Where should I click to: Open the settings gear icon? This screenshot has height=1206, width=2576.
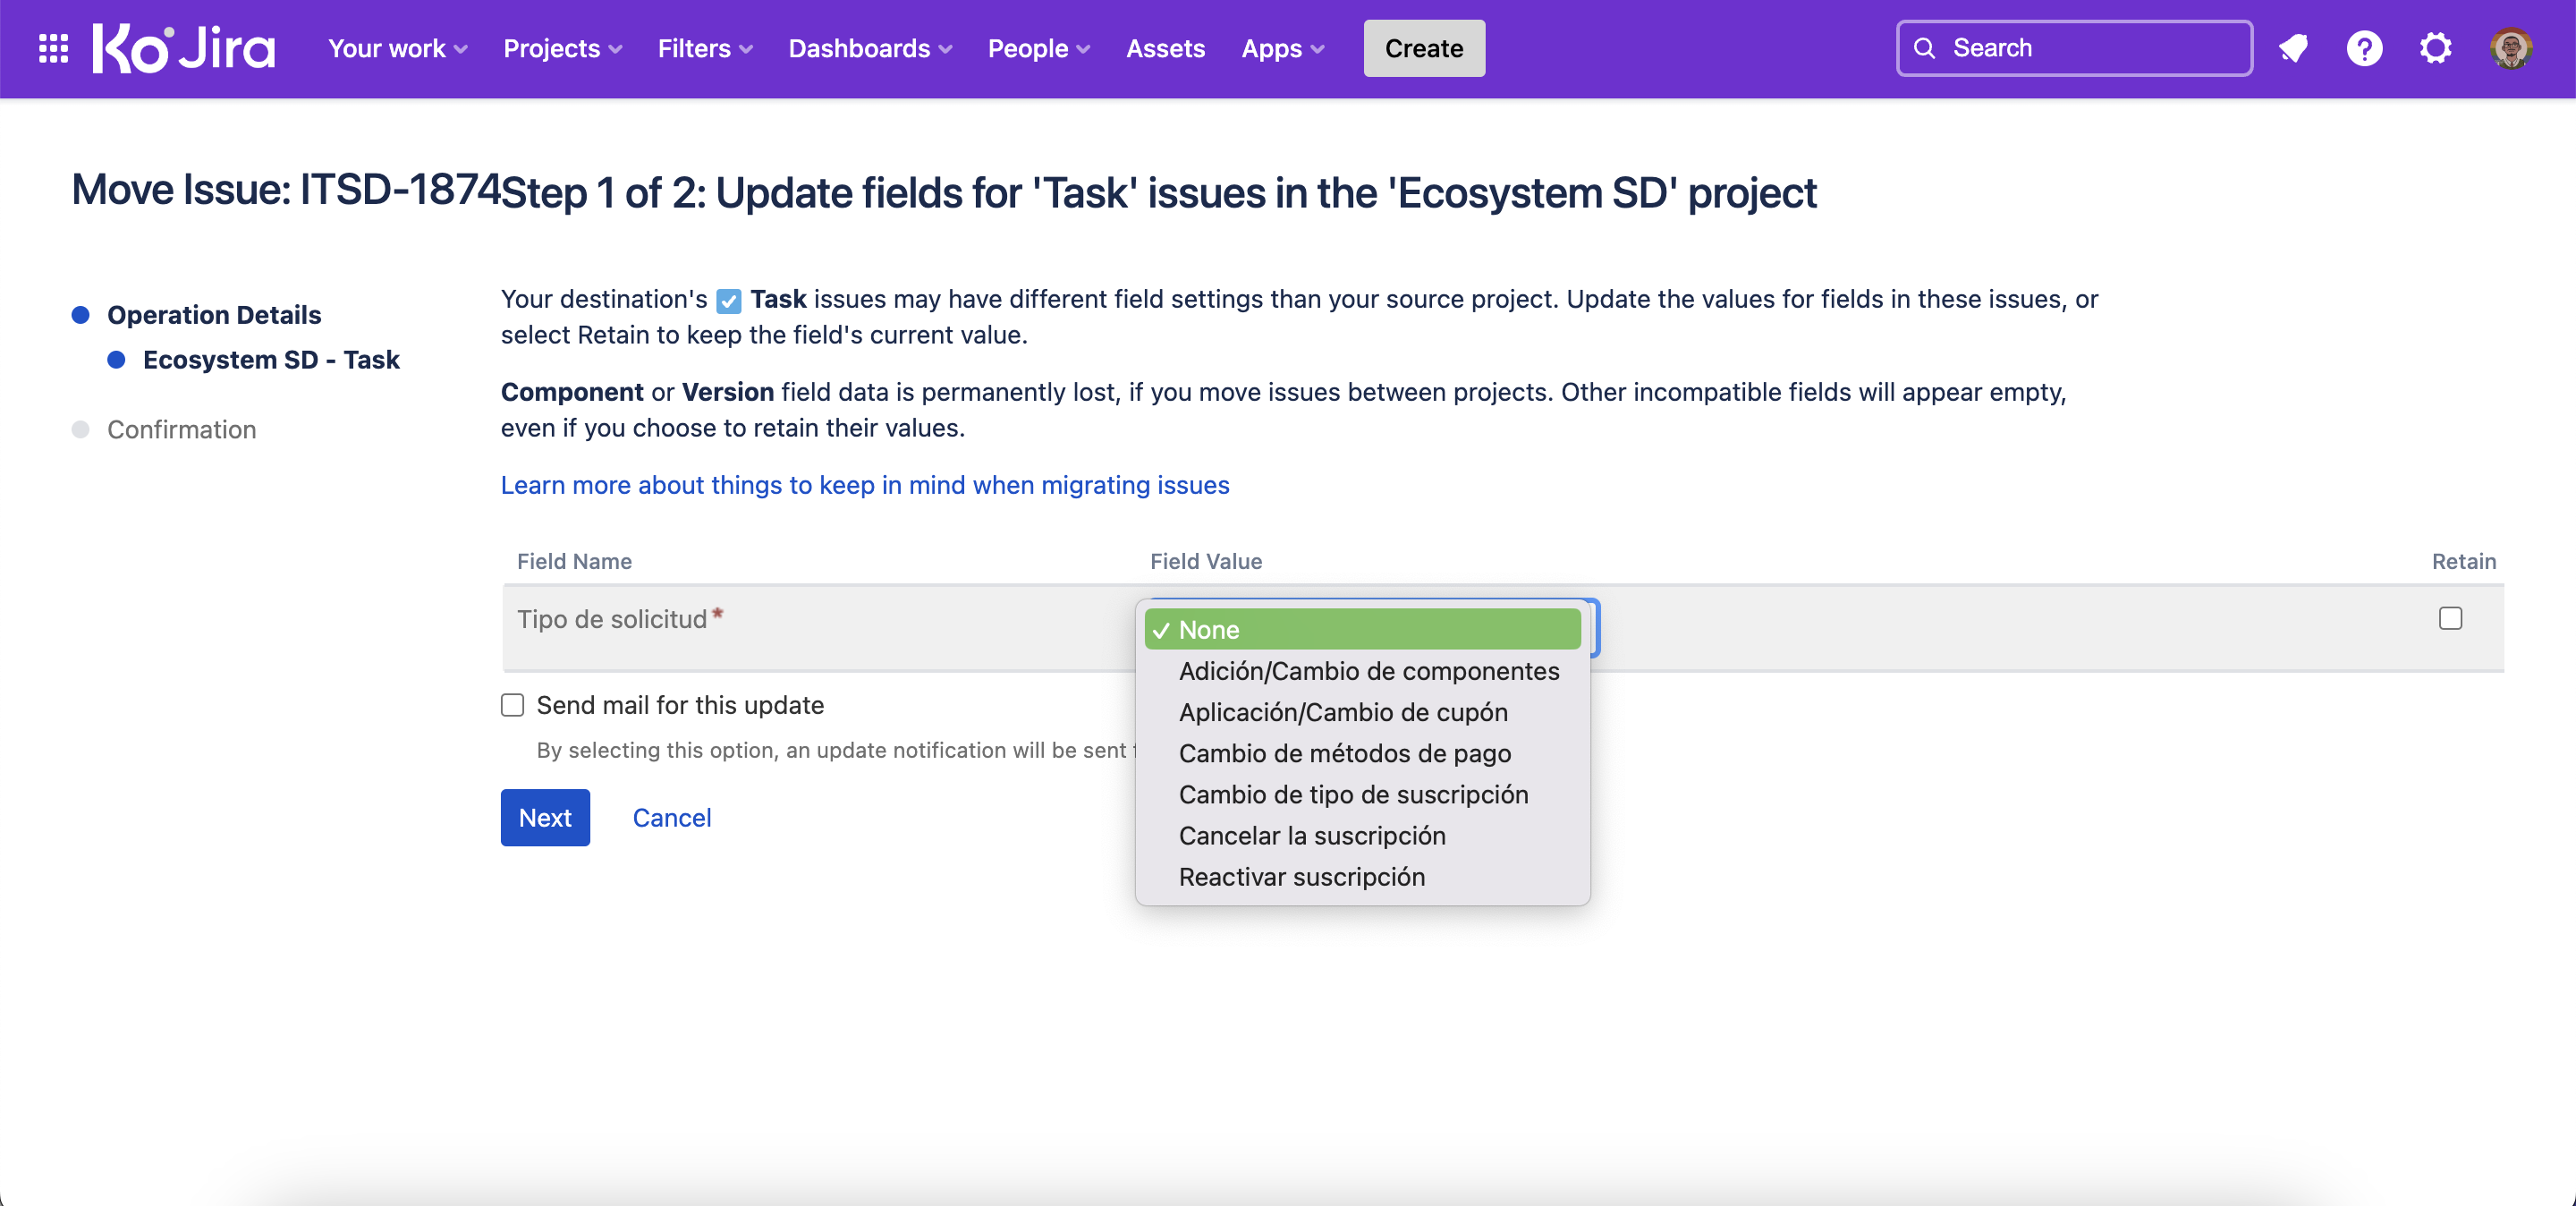coord(2435,48)
